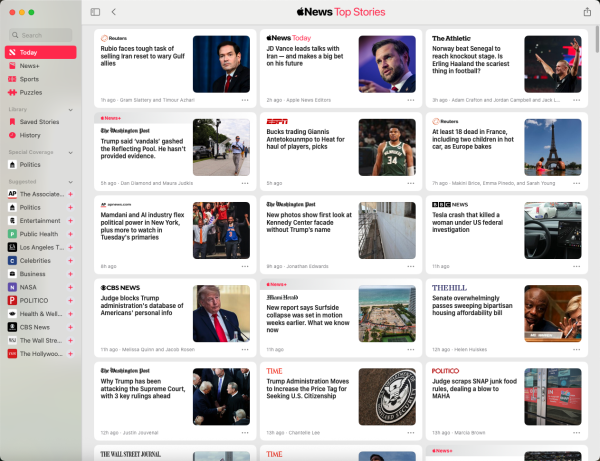This screenshot has height=461, width=600.
Task: Open the Today section
Action: coord(41,52)
